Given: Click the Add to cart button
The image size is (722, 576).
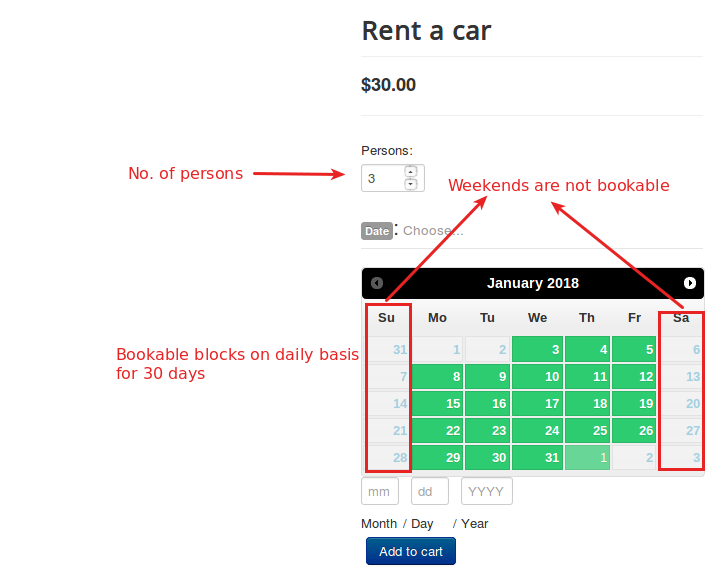Looking at the screenshot, I should pyautogui.click(x=411, y=551).
